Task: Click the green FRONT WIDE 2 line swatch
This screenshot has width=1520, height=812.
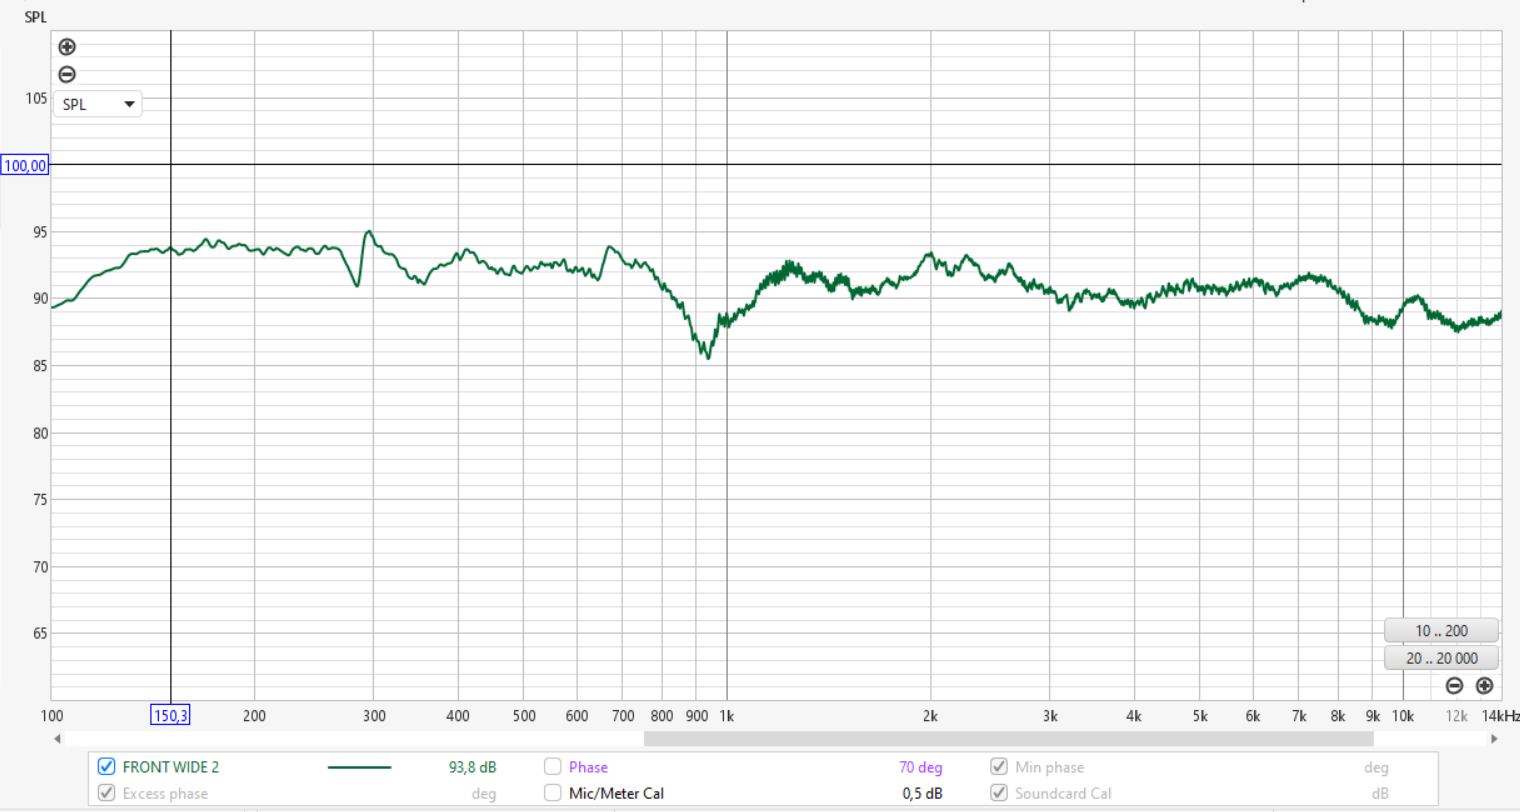Action: click(x=359, y=767)
